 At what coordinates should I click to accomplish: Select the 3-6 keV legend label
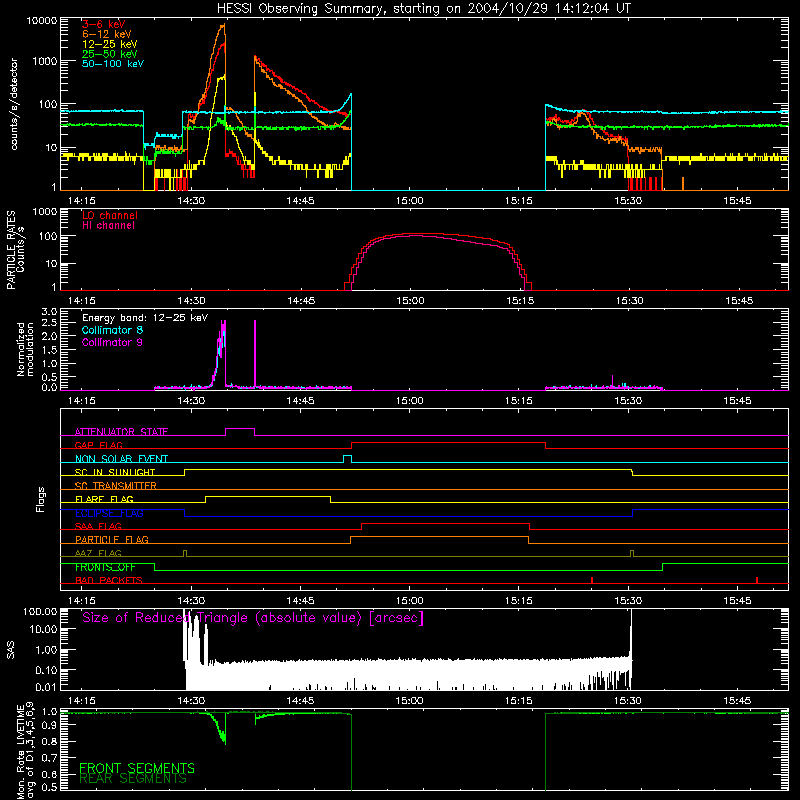tap(104, 24)
